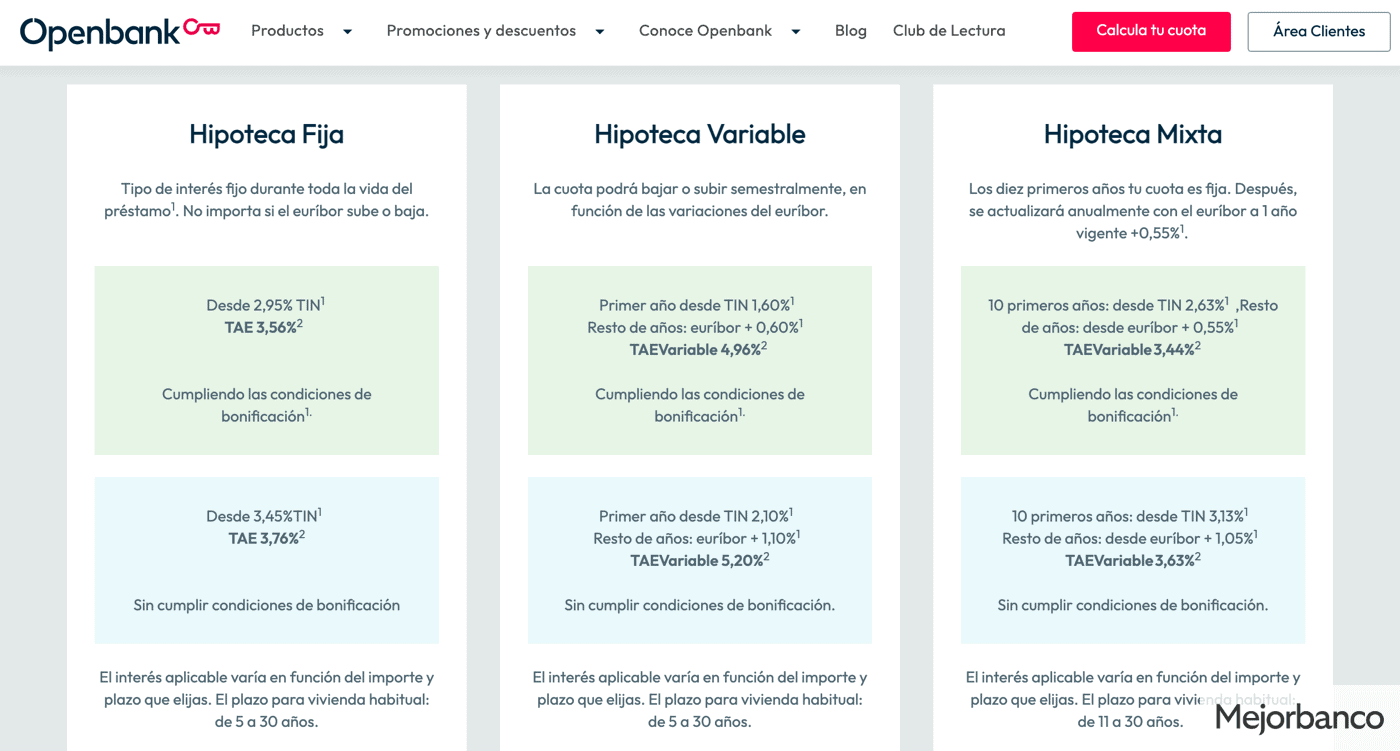
Task: Click Resto de años: euríbor + 0,60%
Action: pyautogui.click(x=696, y=327)
